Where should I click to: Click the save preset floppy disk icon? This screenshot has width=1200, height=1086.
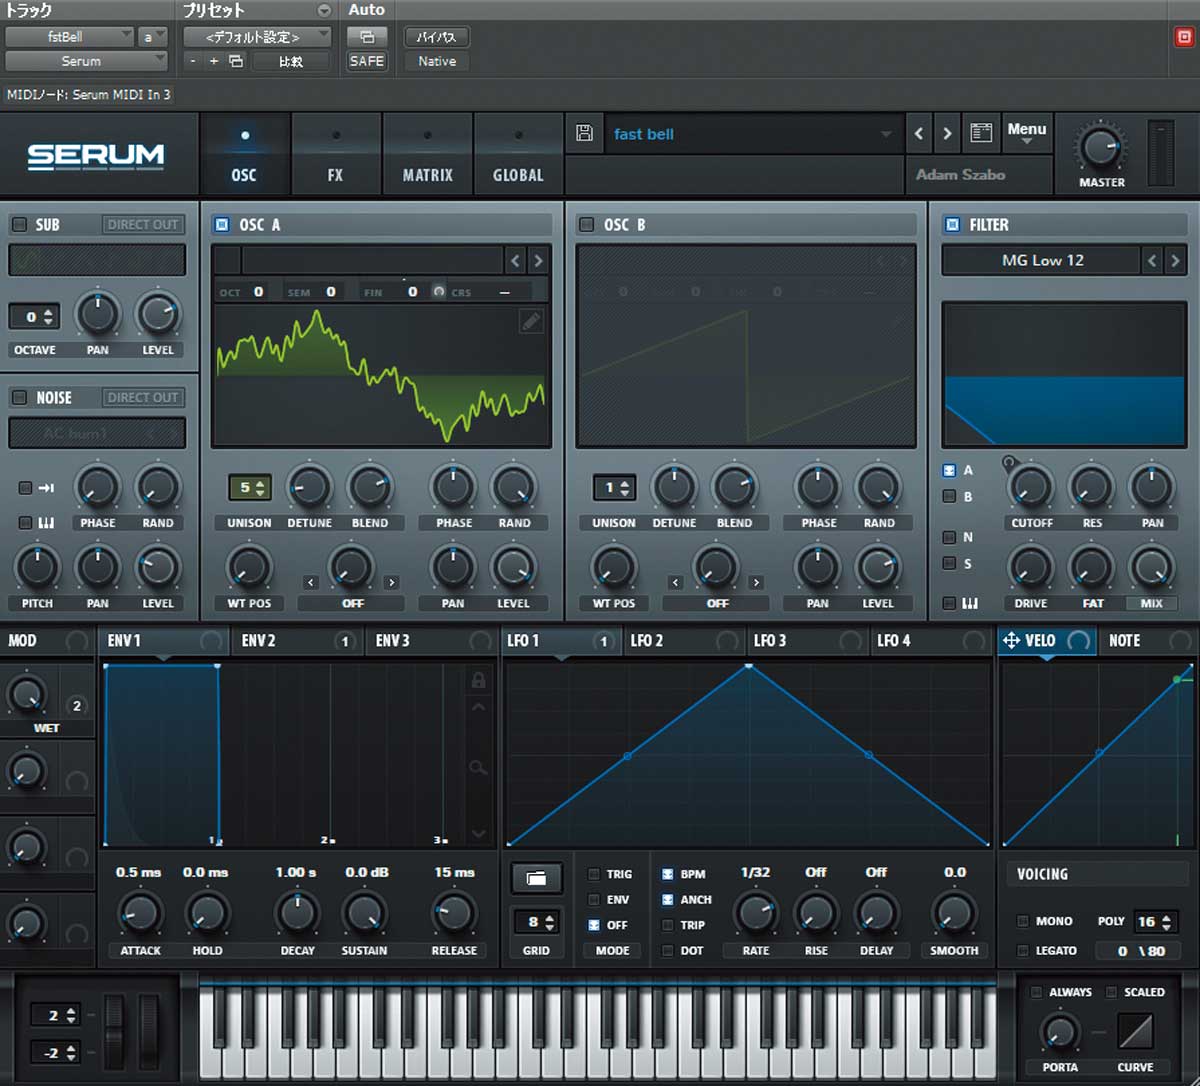(585, 133)
